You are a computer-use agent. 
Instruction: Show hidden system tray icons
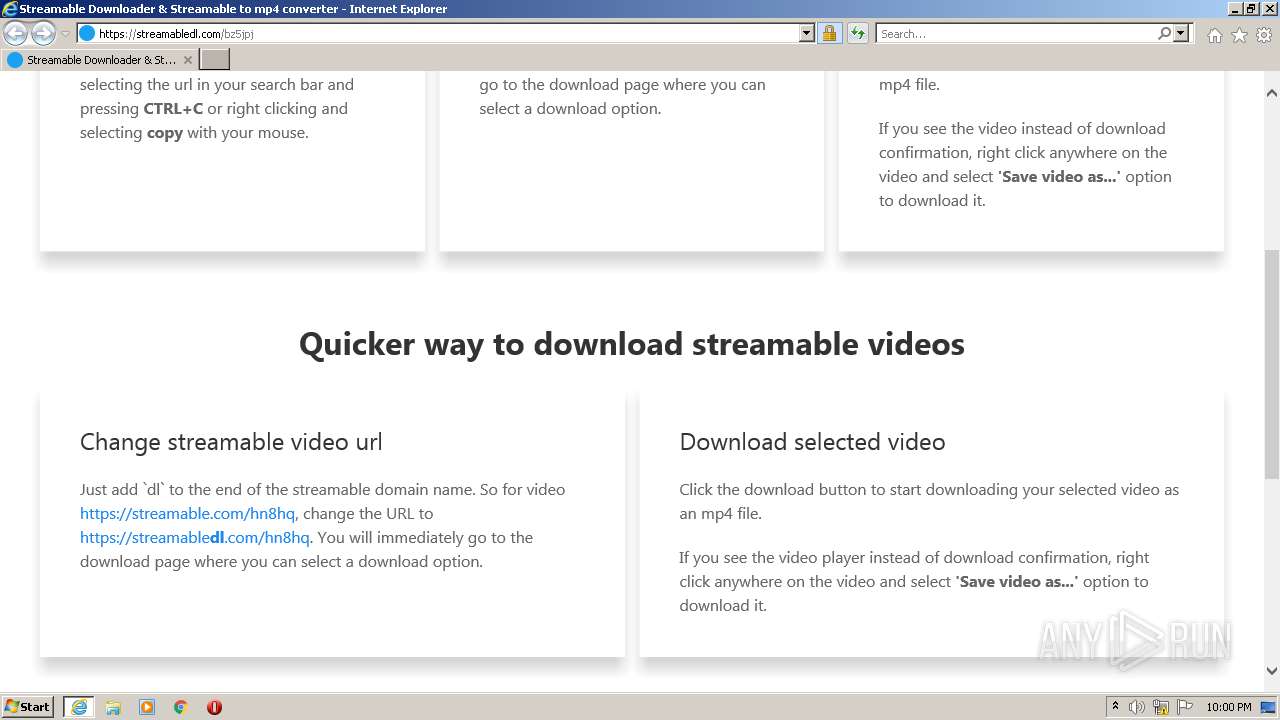[x=1115, y=707]
